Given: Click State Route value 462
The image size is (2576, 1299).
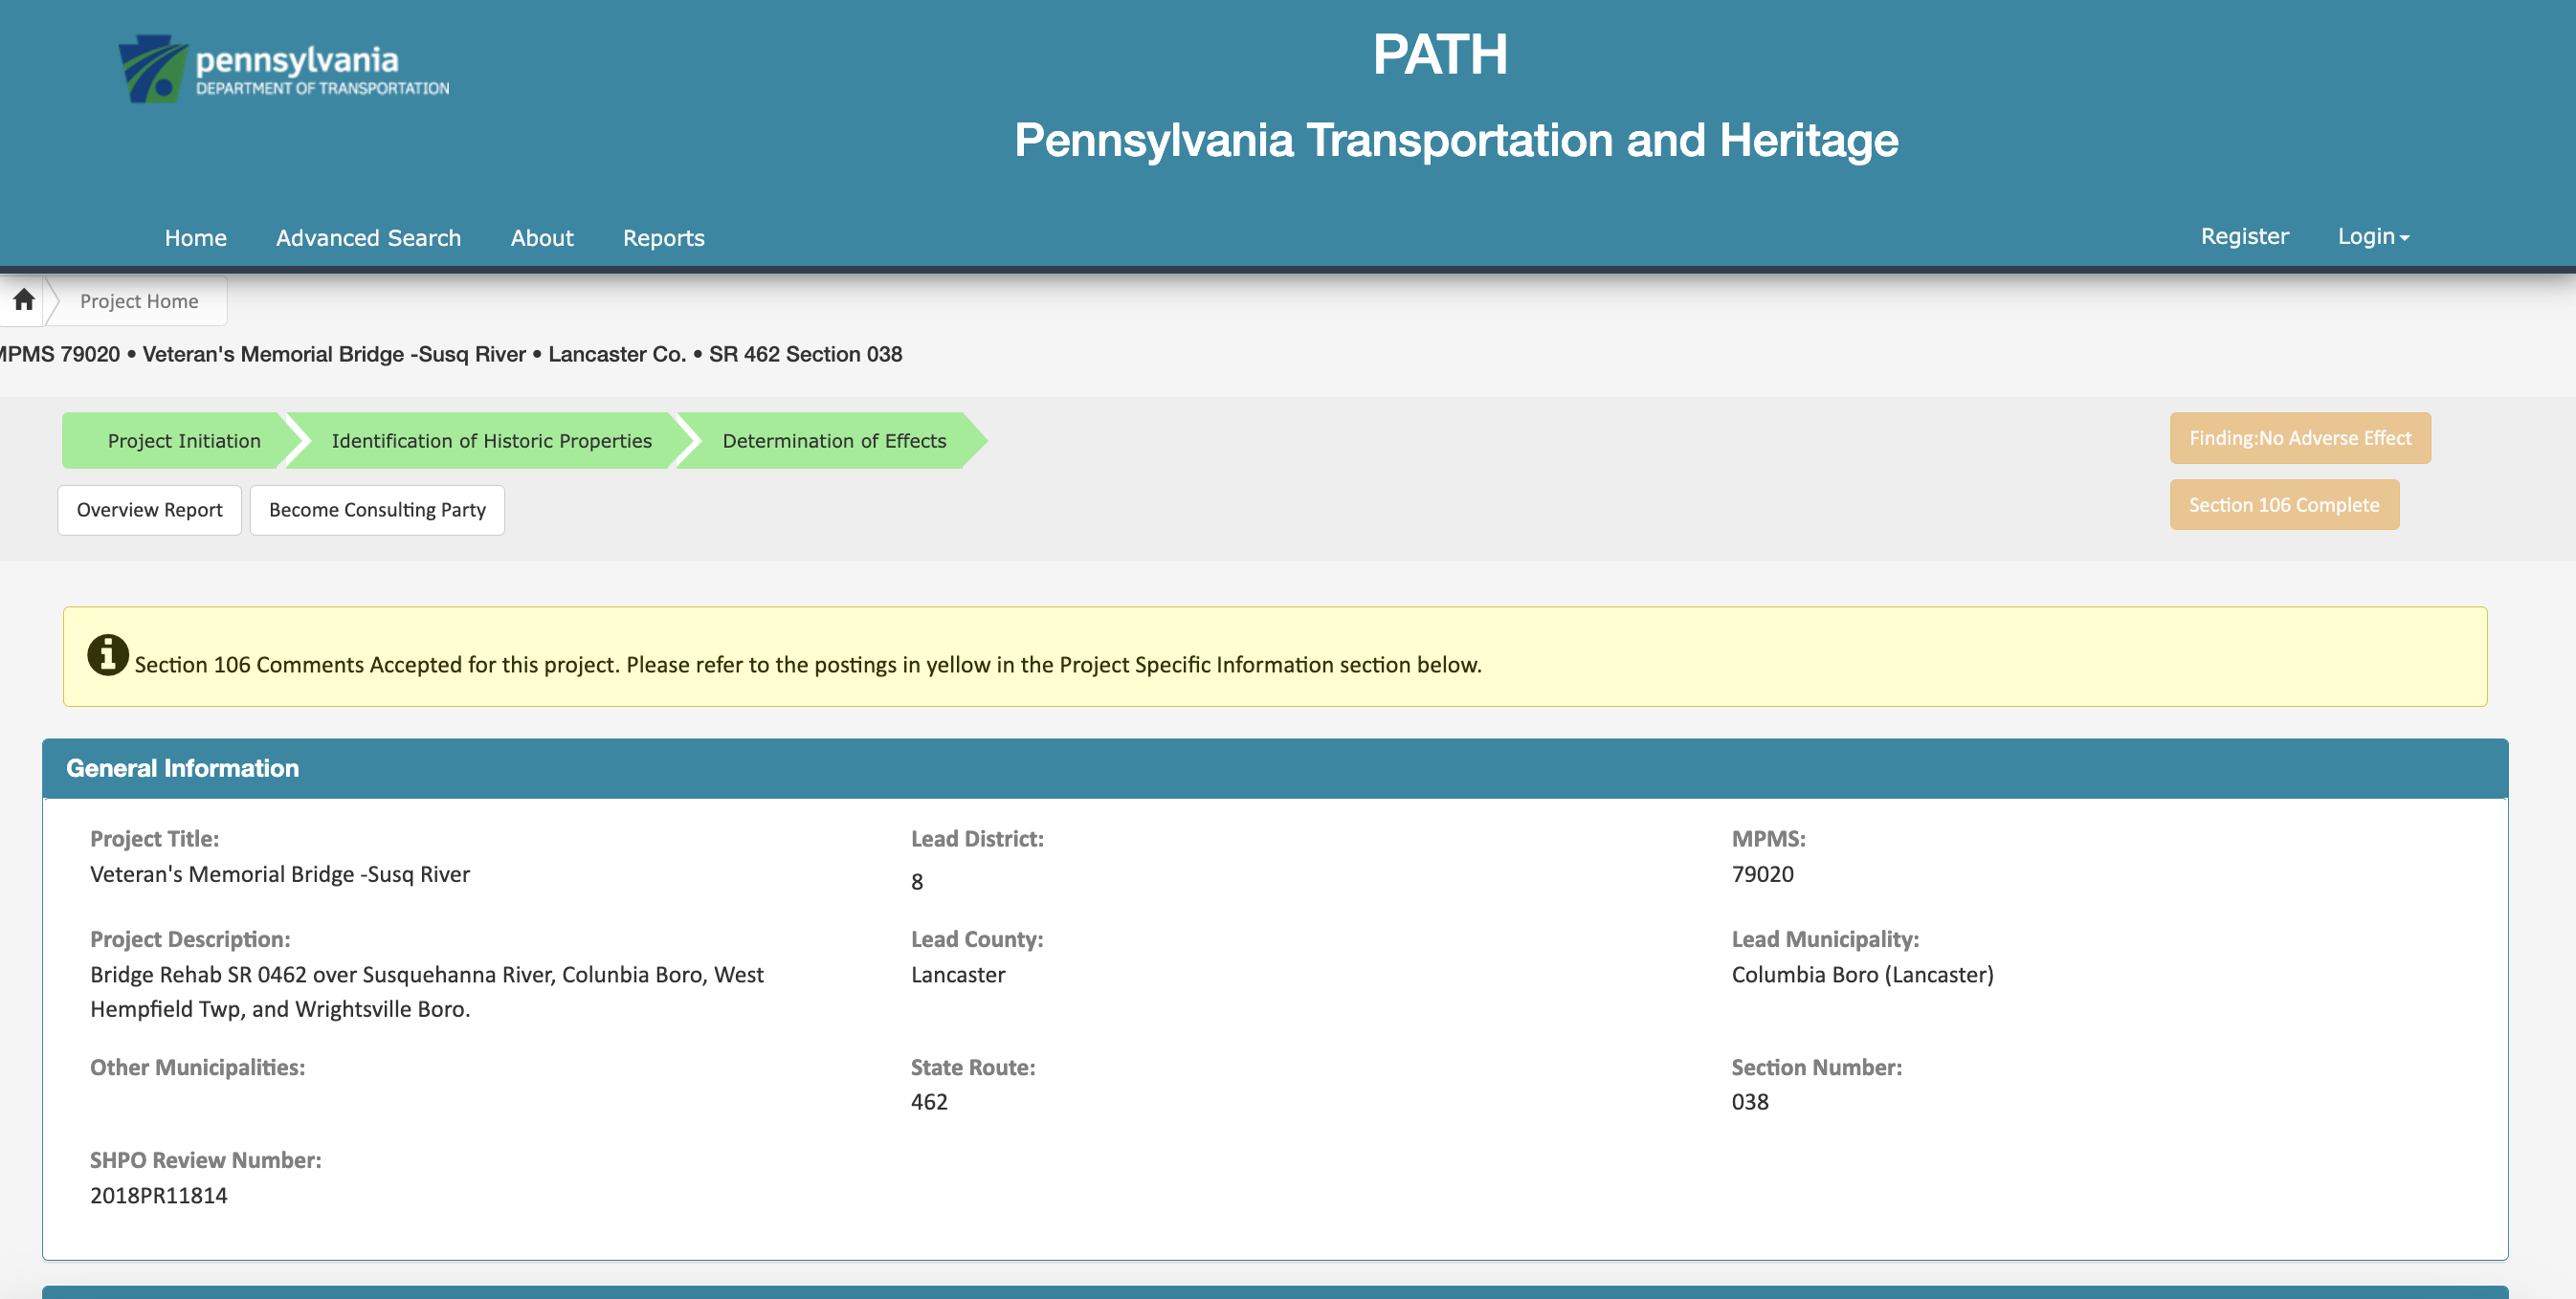Looking at the screenshot, I should point(929,1102).
